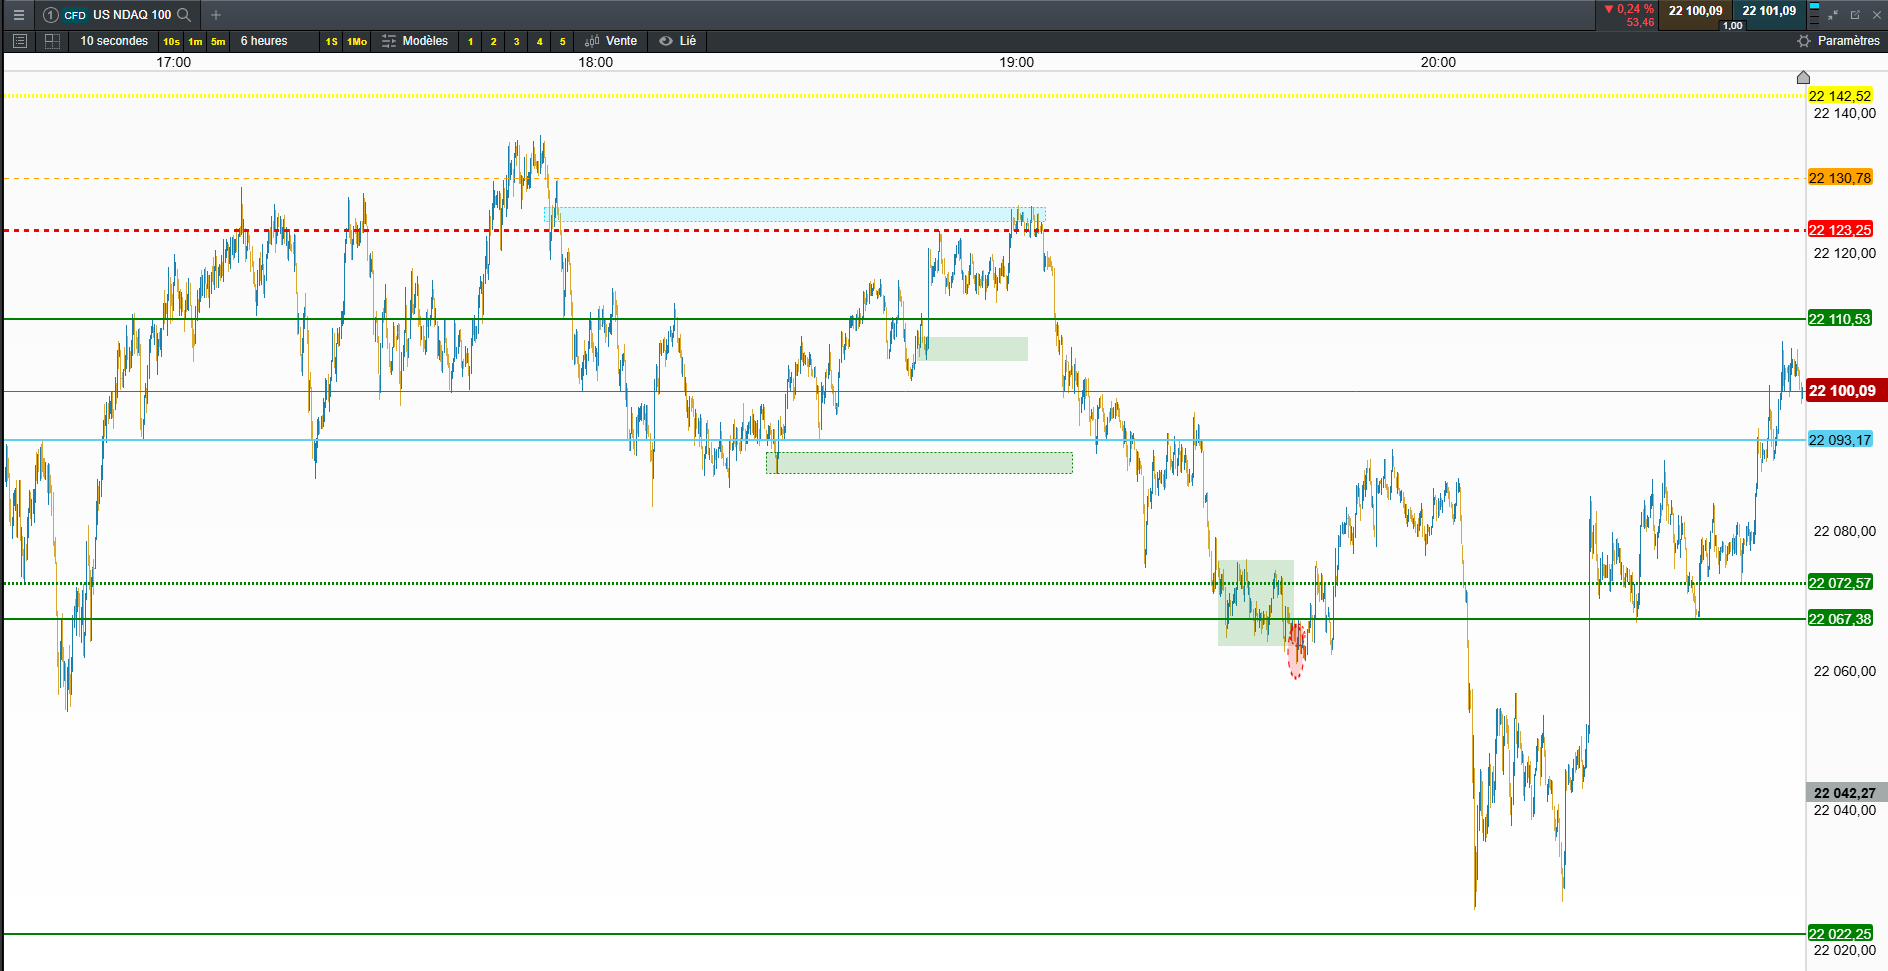Click the 22 140,00 axis value
Image resolution: width=1888 pixels, height=971 pixels.
(x=1845, y=114)
